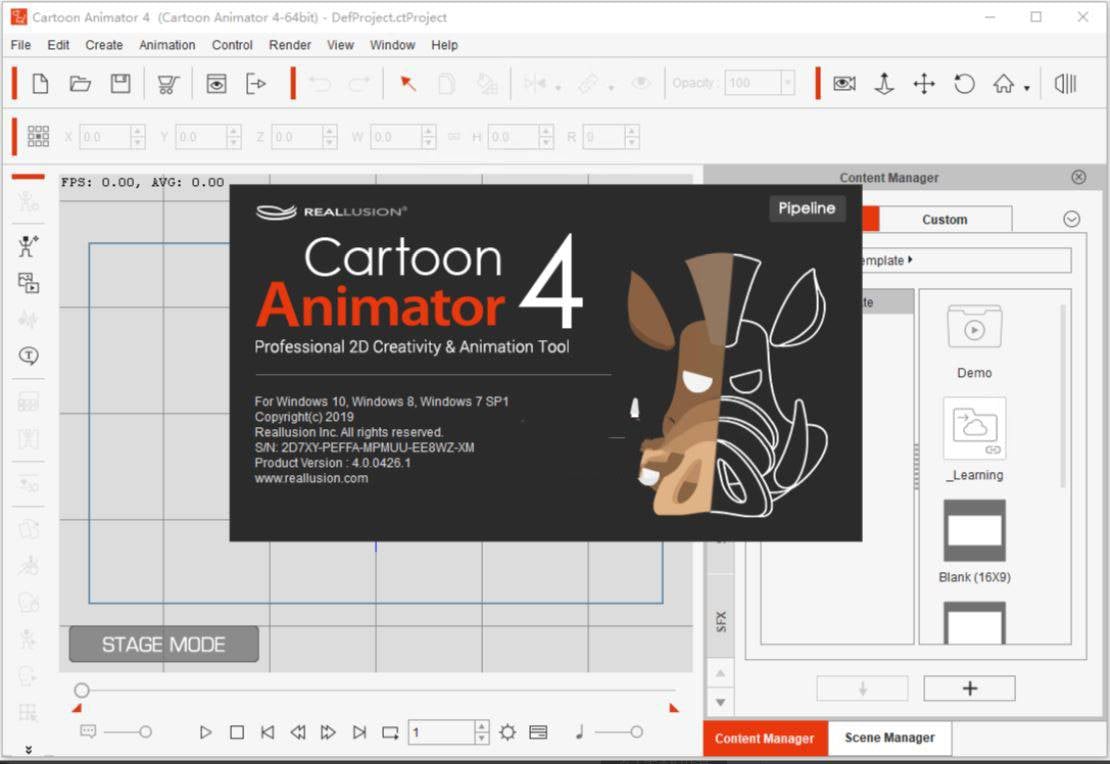The height and width of the screenshot is (764, 1110).
Task: Click the playhead handle on timeline scrubber
Action: (81, 690)
